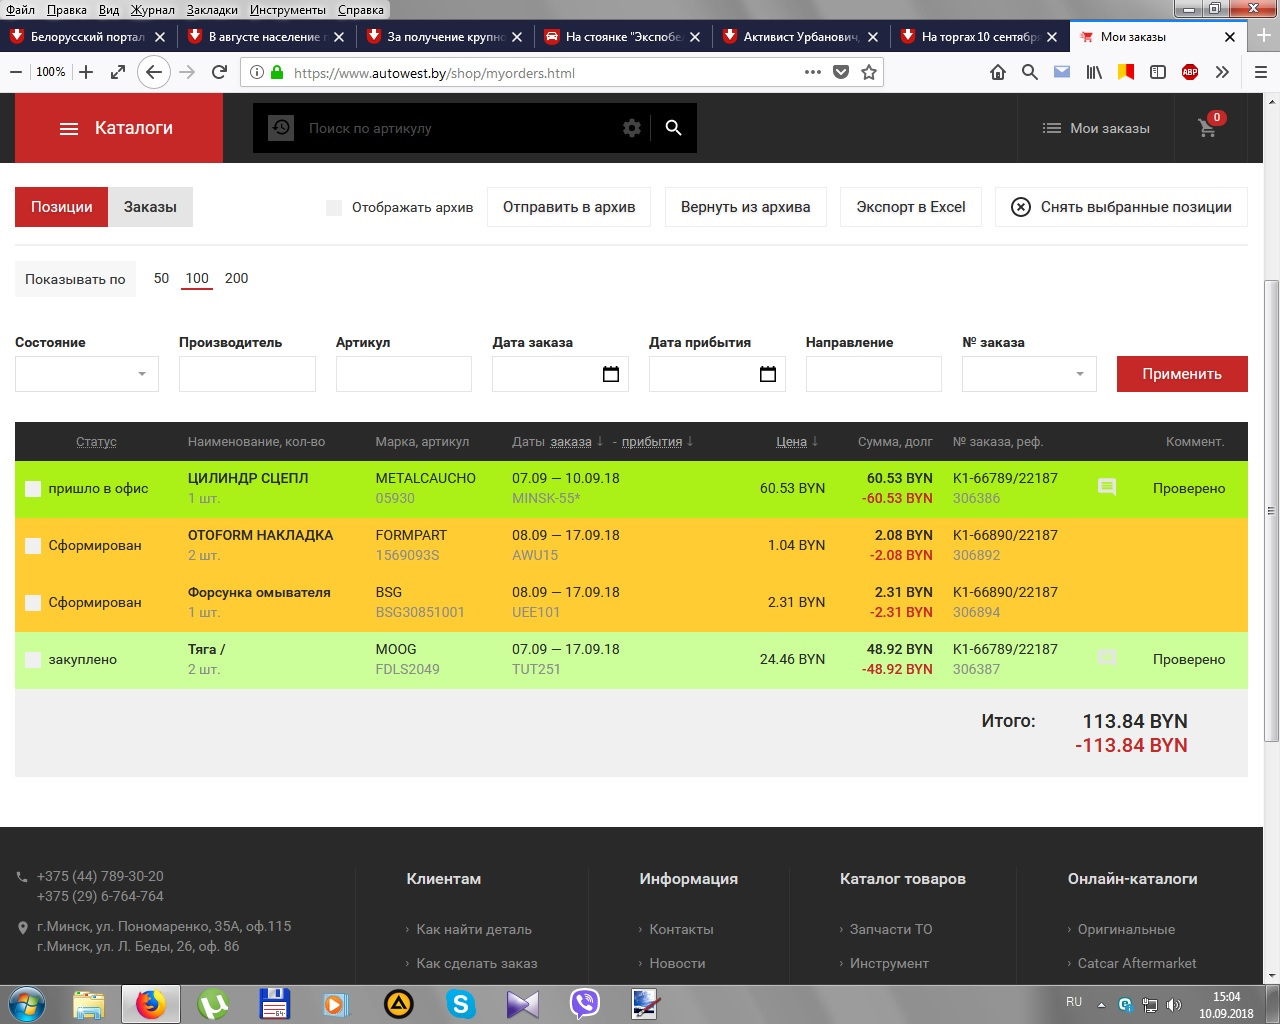Click the comment icon for ЦИЛИНДР СЦЕПЛ row

click(1107, 487)
